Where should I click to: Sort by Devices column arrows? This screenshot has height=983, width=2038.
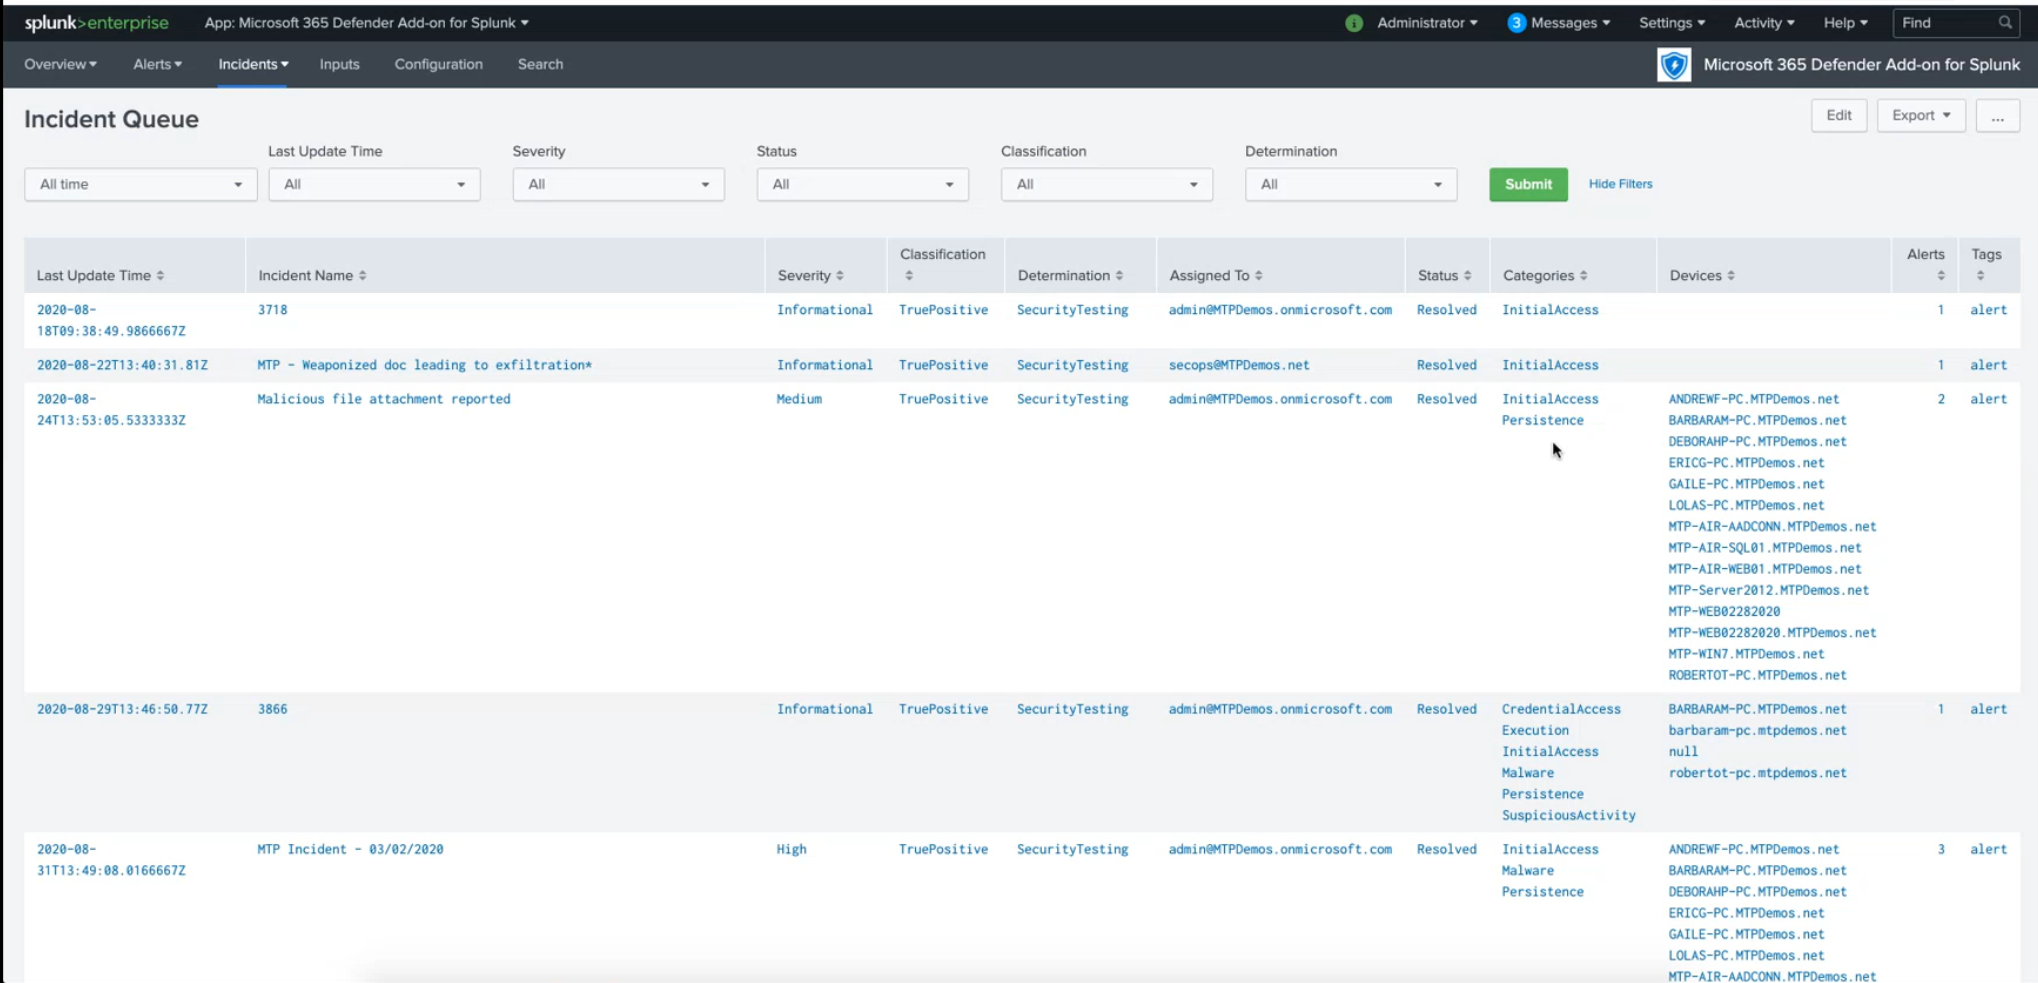tap(1730, 275)
